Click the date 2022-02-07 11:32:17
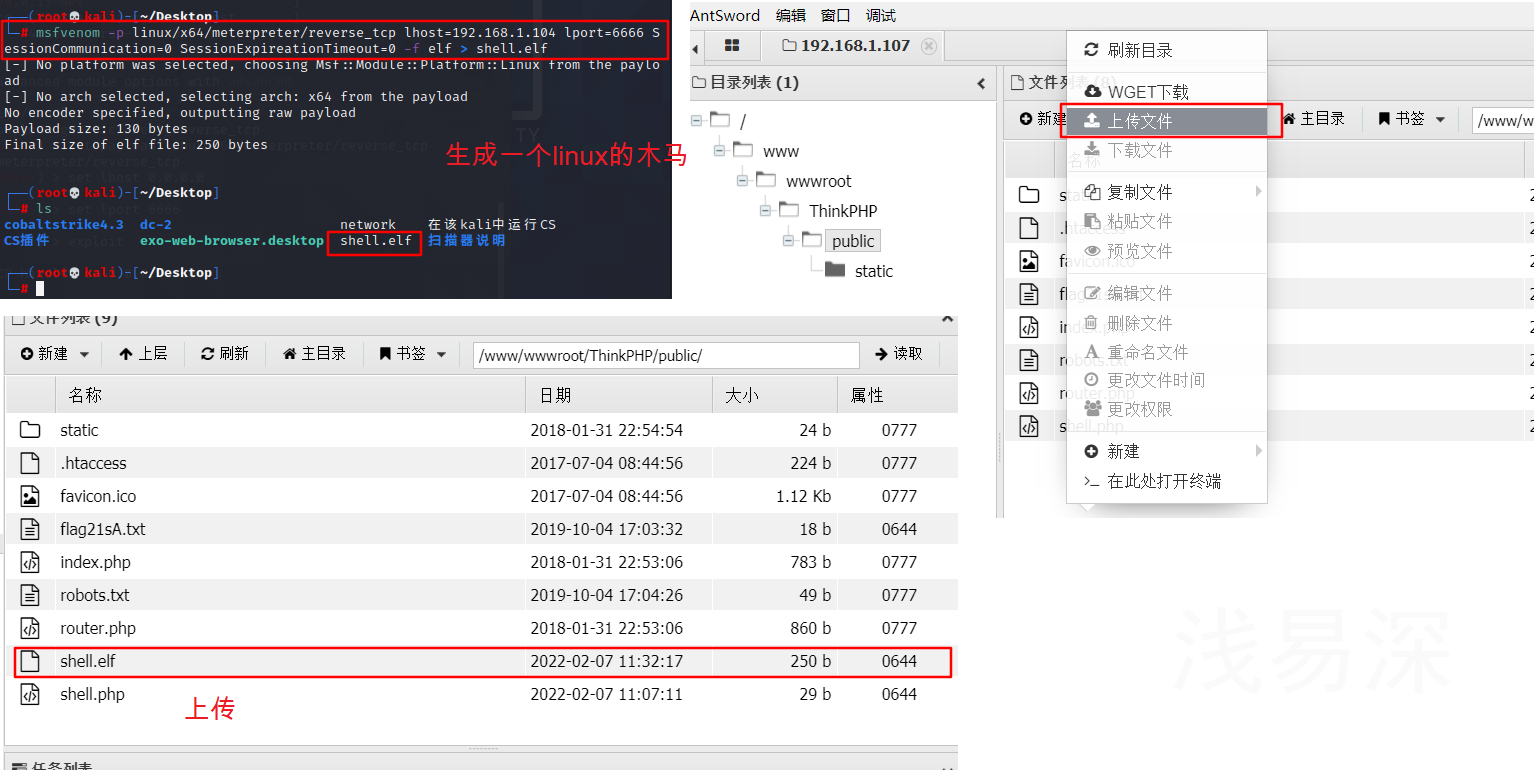Screen dimensions: 1540x782 pyautogui.click(x=606, y=661)
